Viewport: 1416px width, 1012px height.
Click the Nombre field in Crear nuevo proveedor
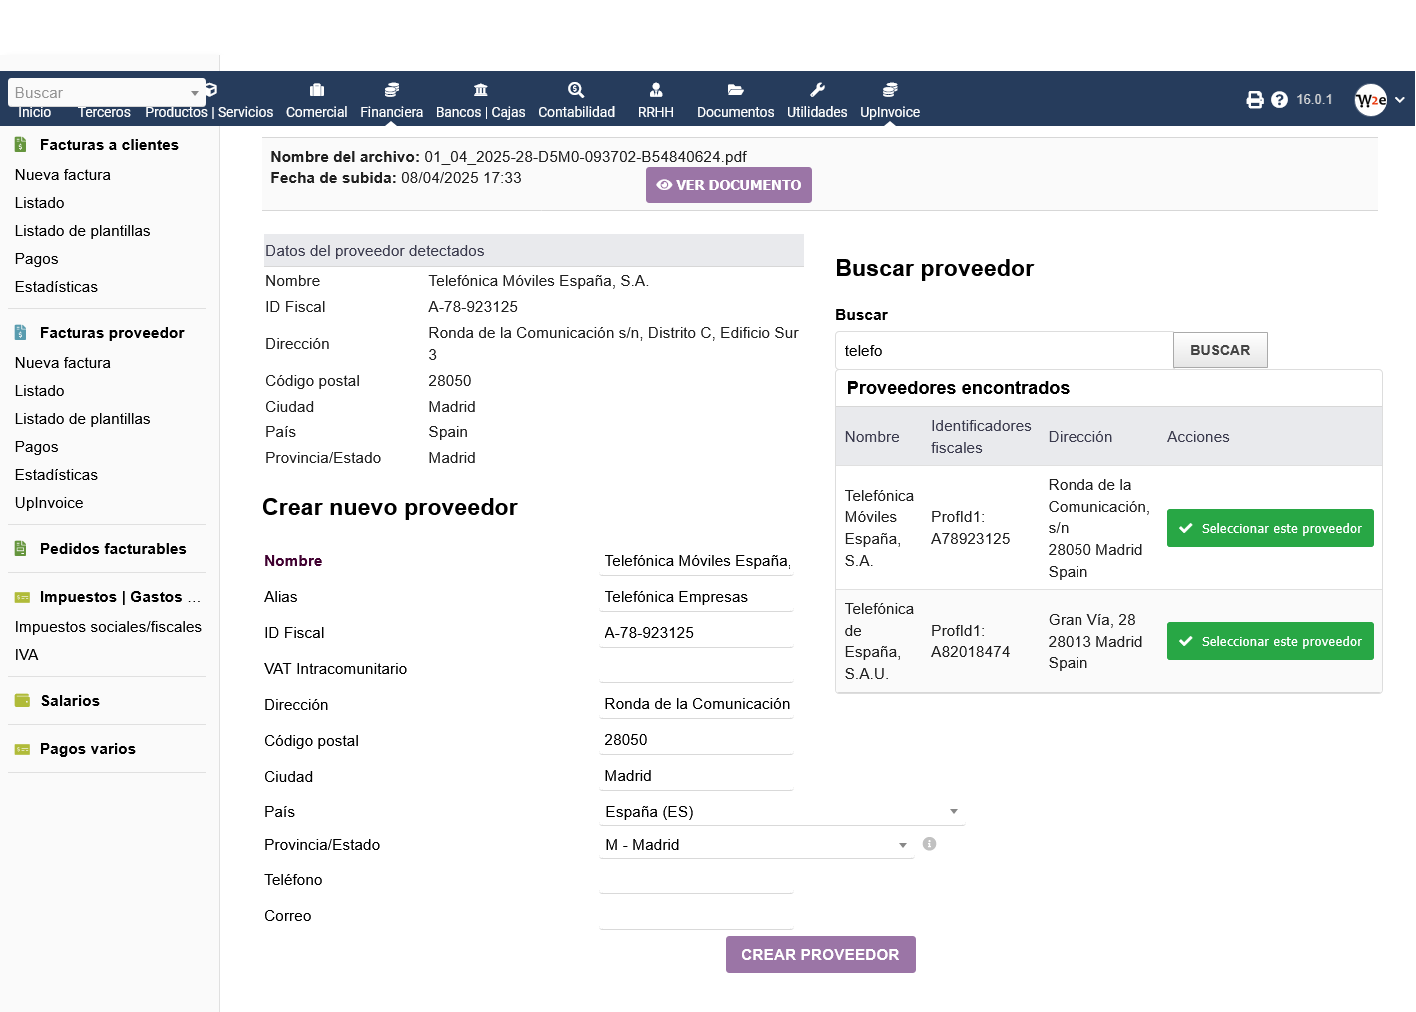[697, 561]
